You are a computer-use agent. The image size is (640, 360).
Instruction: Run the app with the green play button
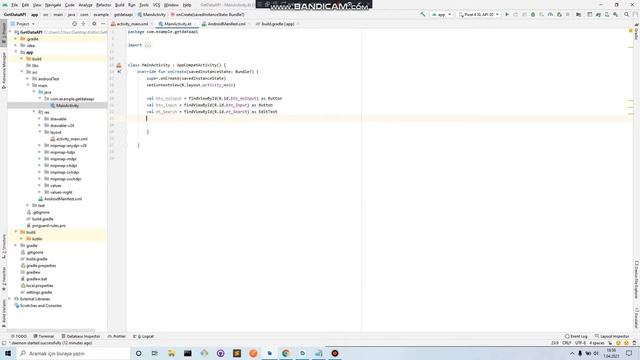click(507, 15)
